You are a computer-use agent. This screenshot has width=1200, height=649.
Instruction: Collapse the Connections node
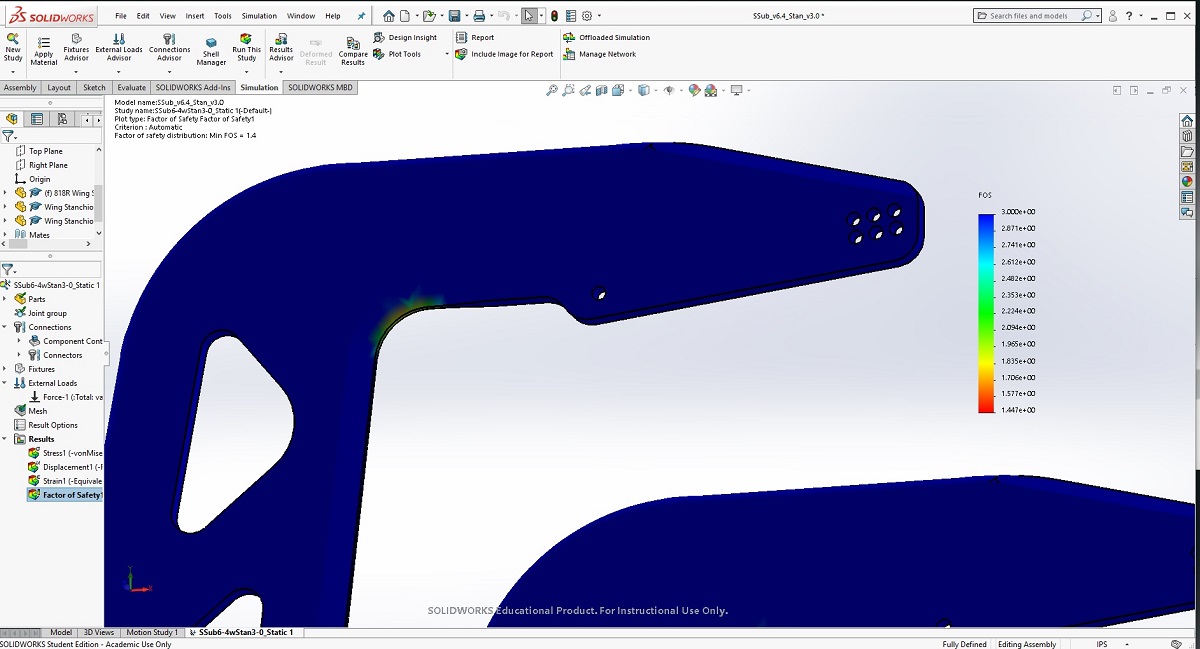(x=5, y=327)
